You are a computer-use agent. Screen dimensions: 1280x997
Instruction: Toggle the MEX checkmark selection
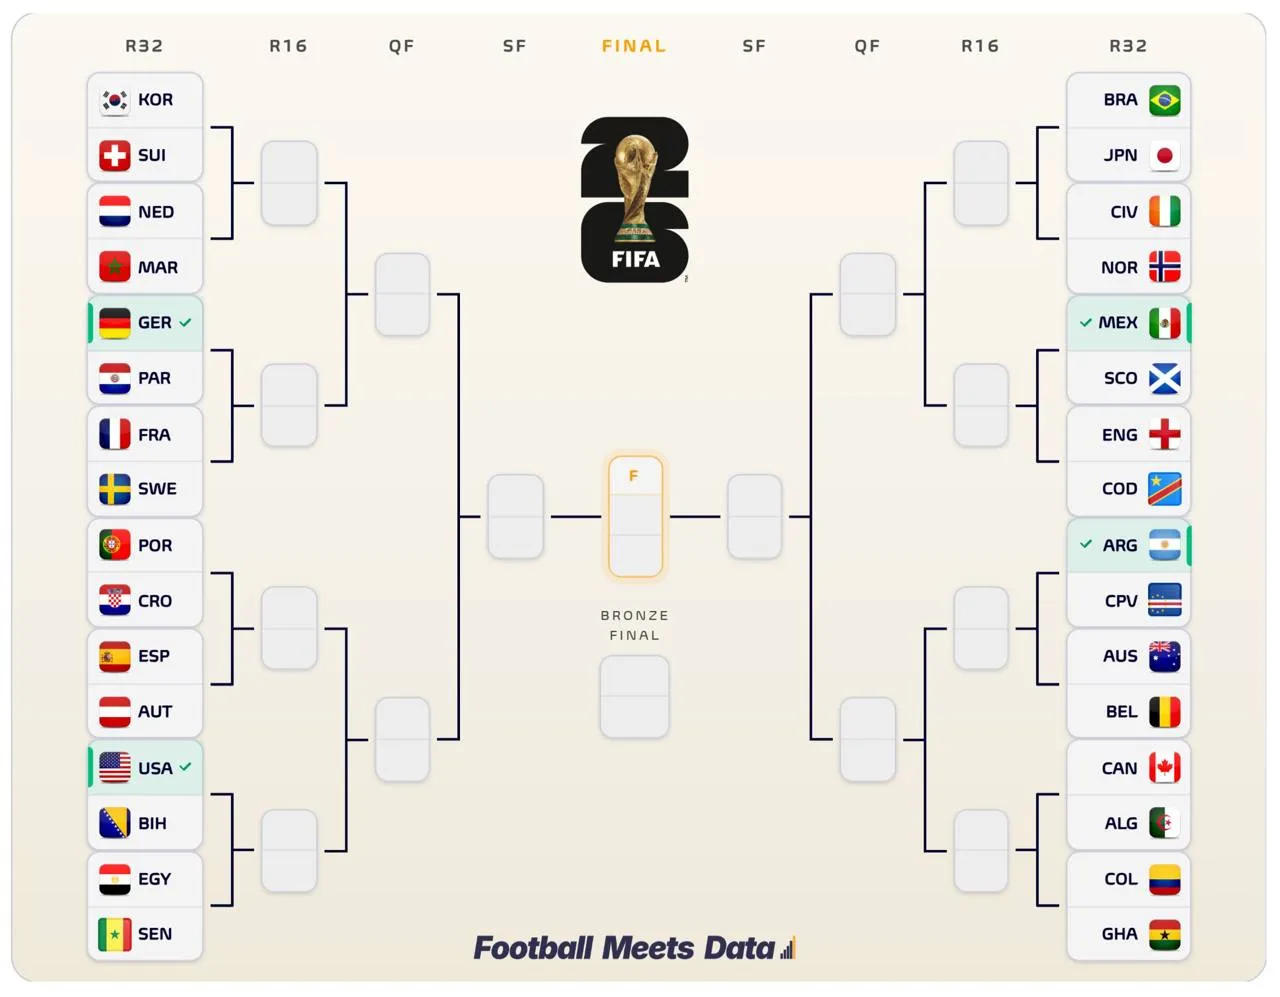click(x=1086, y=322)
